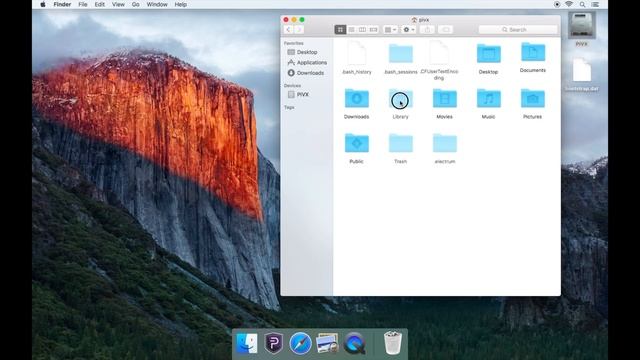Switch to icon view in Finder toolbar
640x360 pixels.
pos(340,29)
